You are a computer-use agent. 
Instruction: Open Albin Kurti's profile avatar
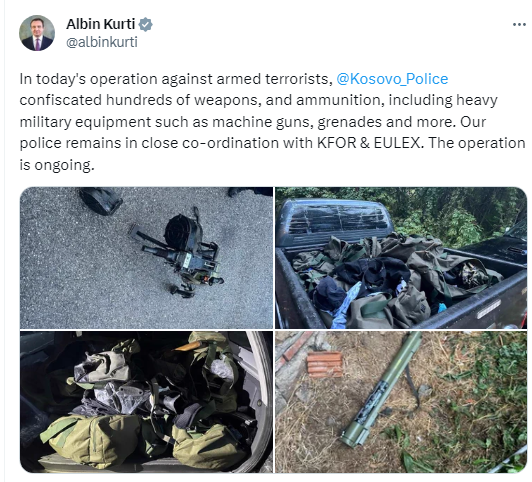point(37,33)
